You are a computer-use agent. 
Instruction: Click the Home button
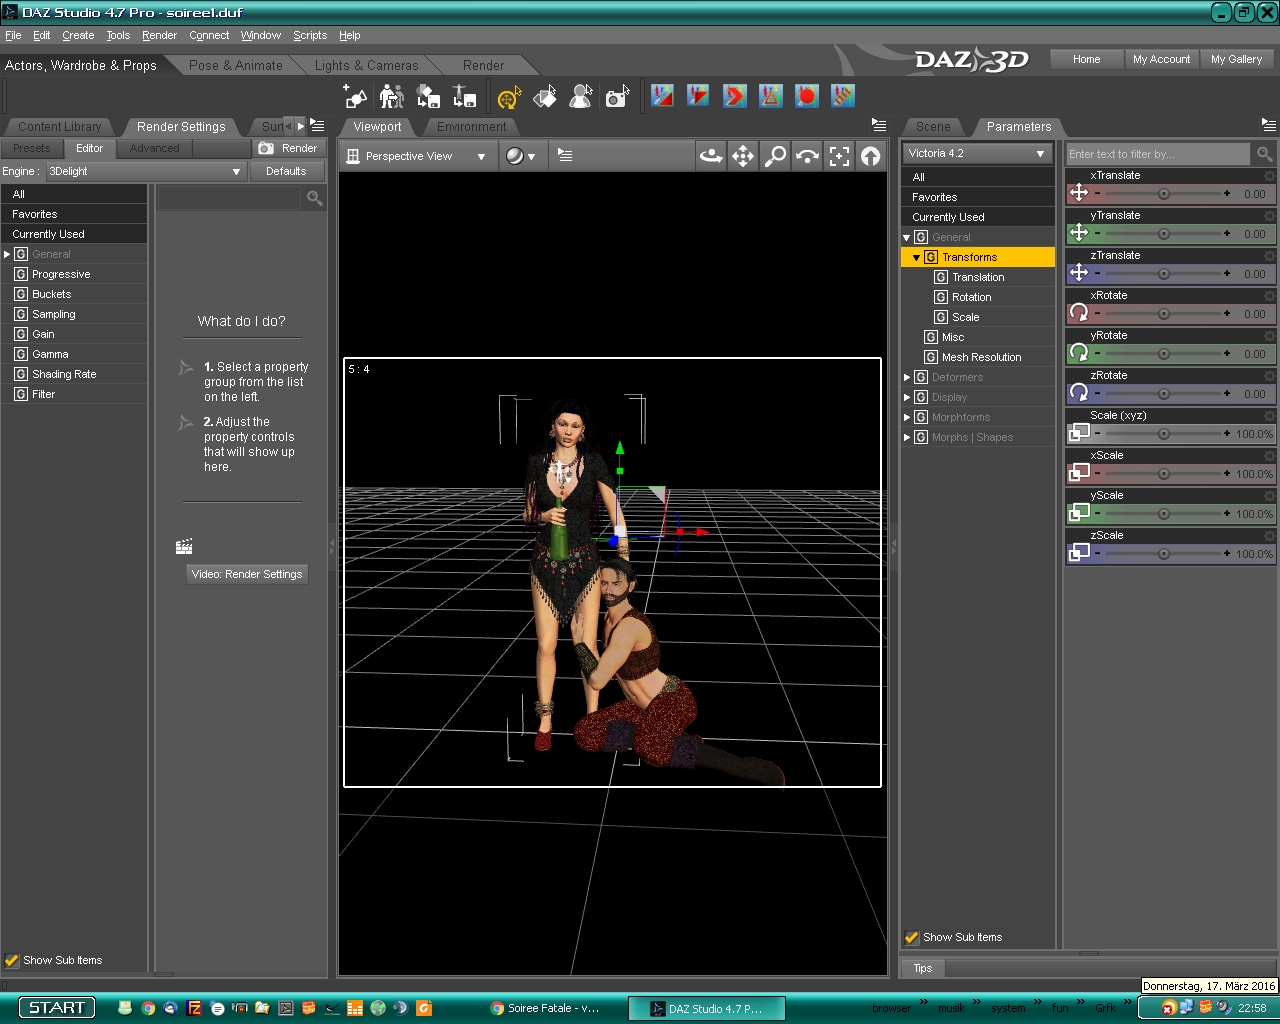tap(1086, 59)
